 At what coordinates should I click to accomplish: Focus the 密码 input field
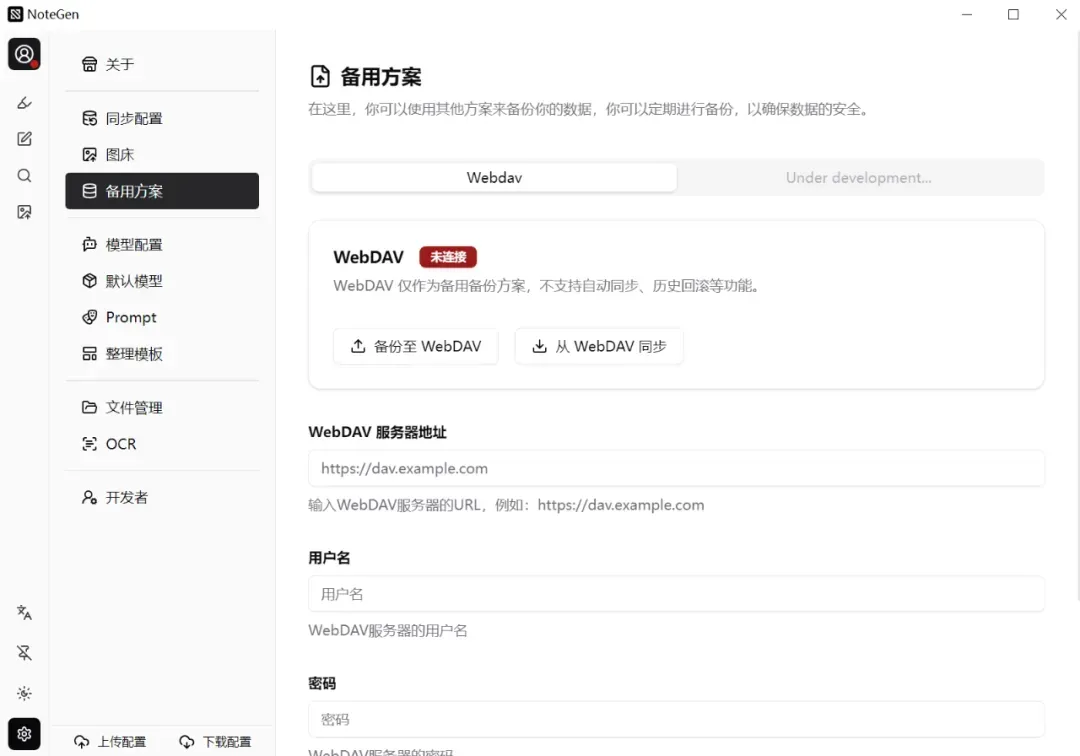click(676, 720)
